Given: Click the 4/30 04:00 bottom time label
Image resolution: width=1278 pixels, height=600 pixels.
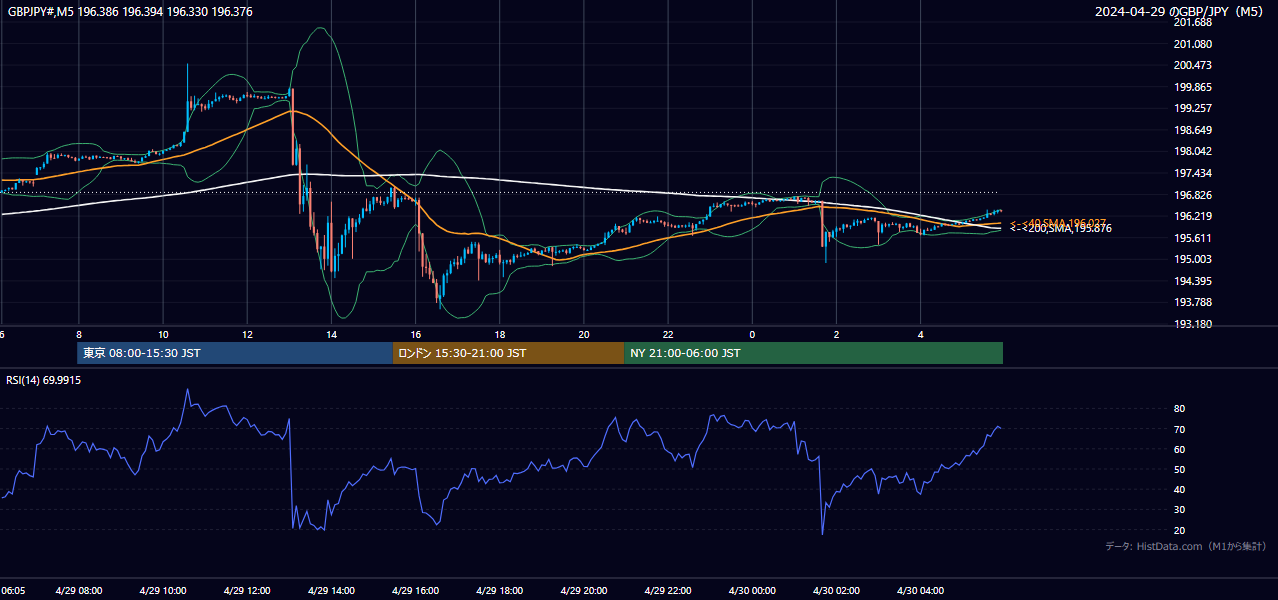Looking at the screenshot, I should pyautogui.click(x=920, y=591).
